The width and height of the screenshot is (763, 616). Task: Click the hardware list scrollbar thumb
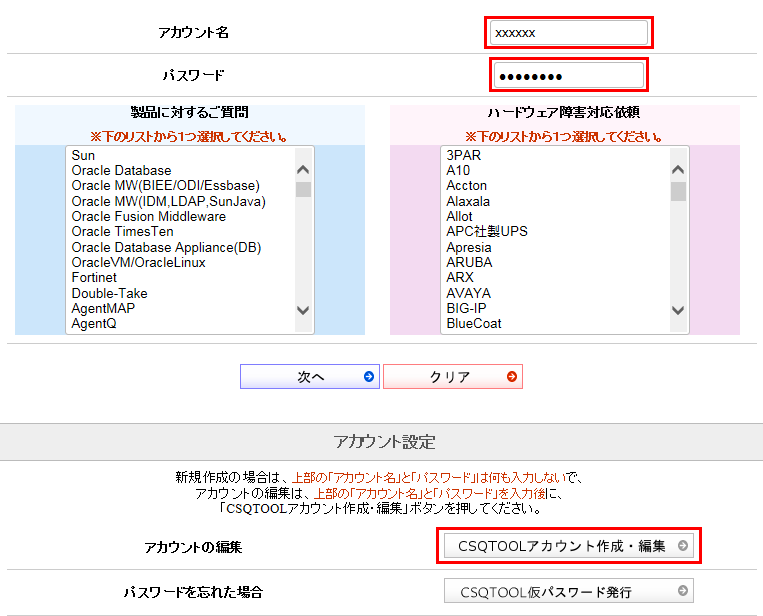tap(678, 191)
